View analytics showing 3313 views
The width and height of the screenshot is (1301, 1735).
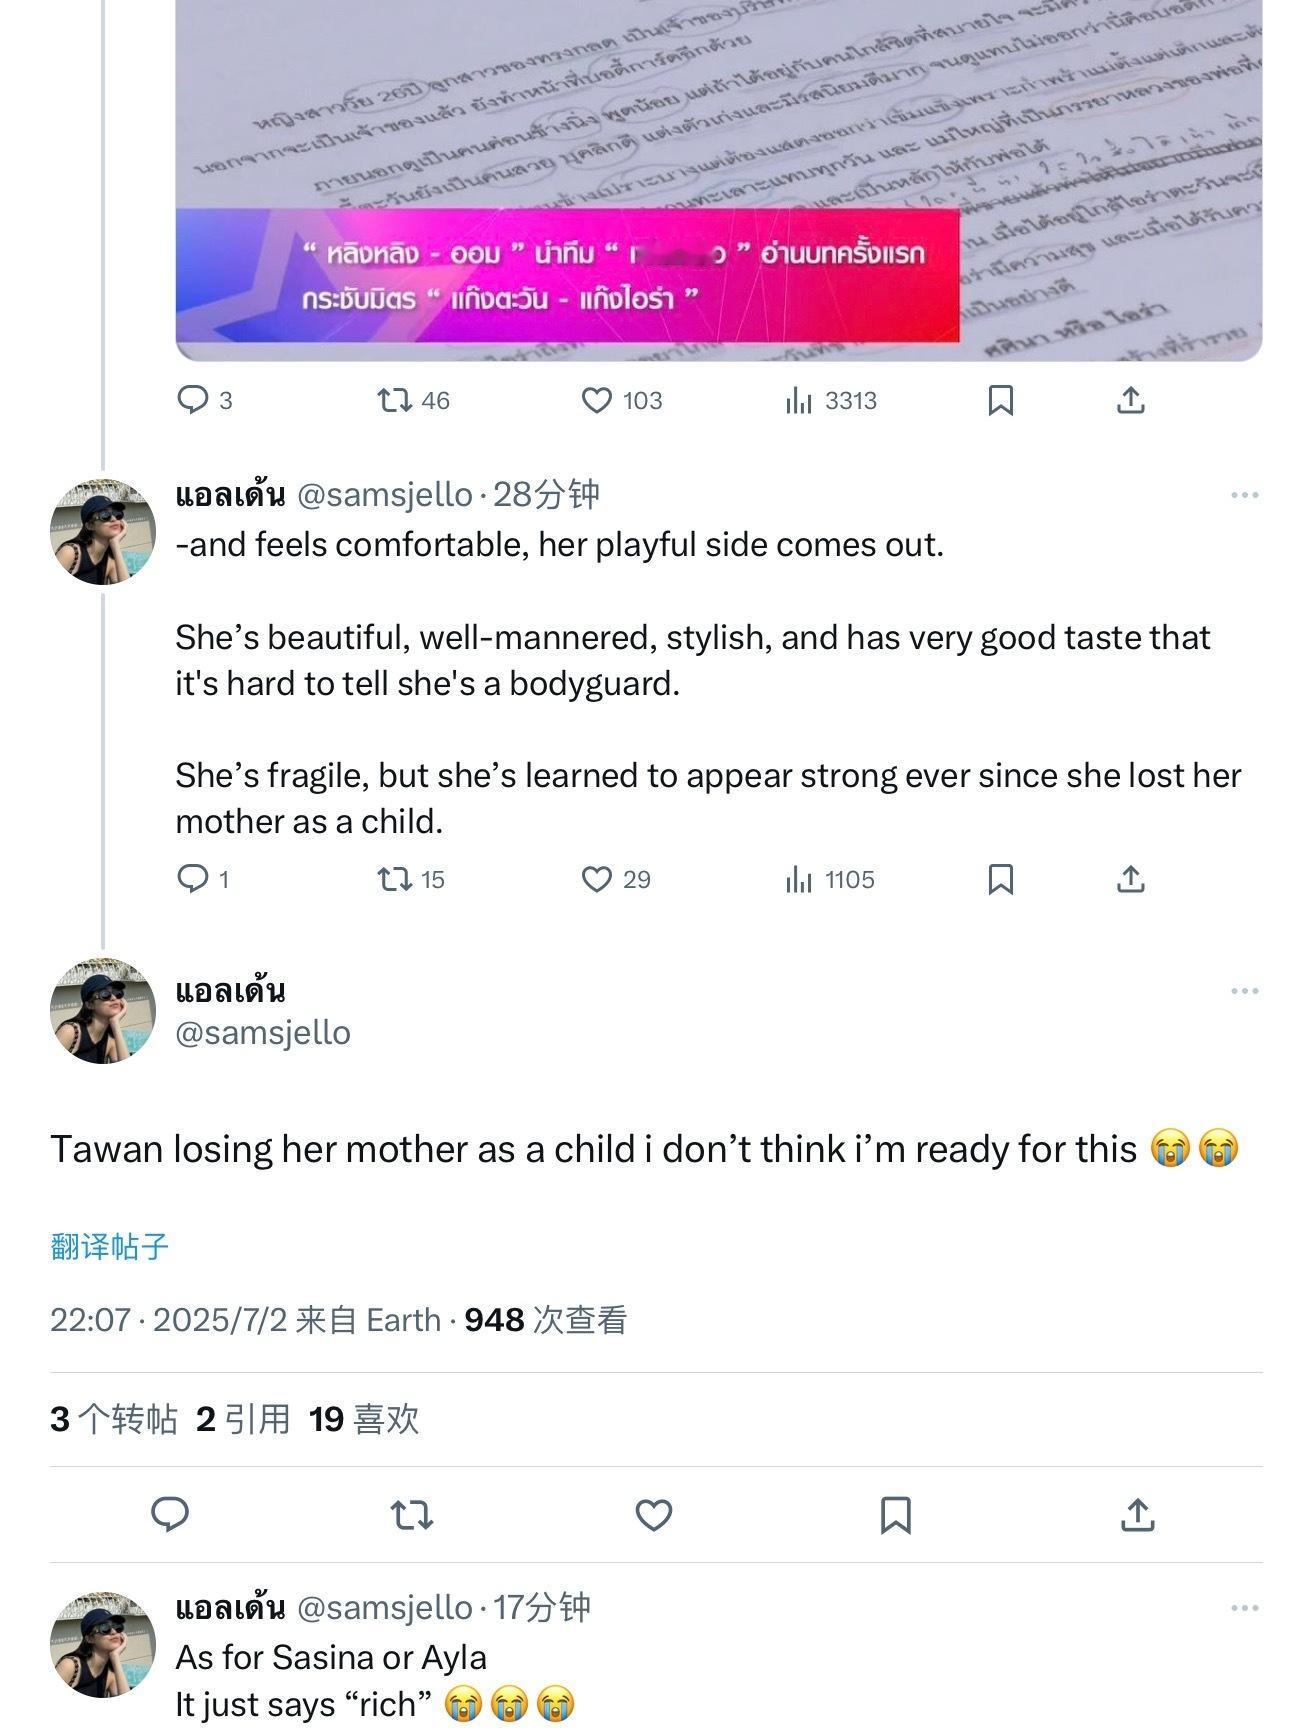pyautogui.click(x=831, y=401)
